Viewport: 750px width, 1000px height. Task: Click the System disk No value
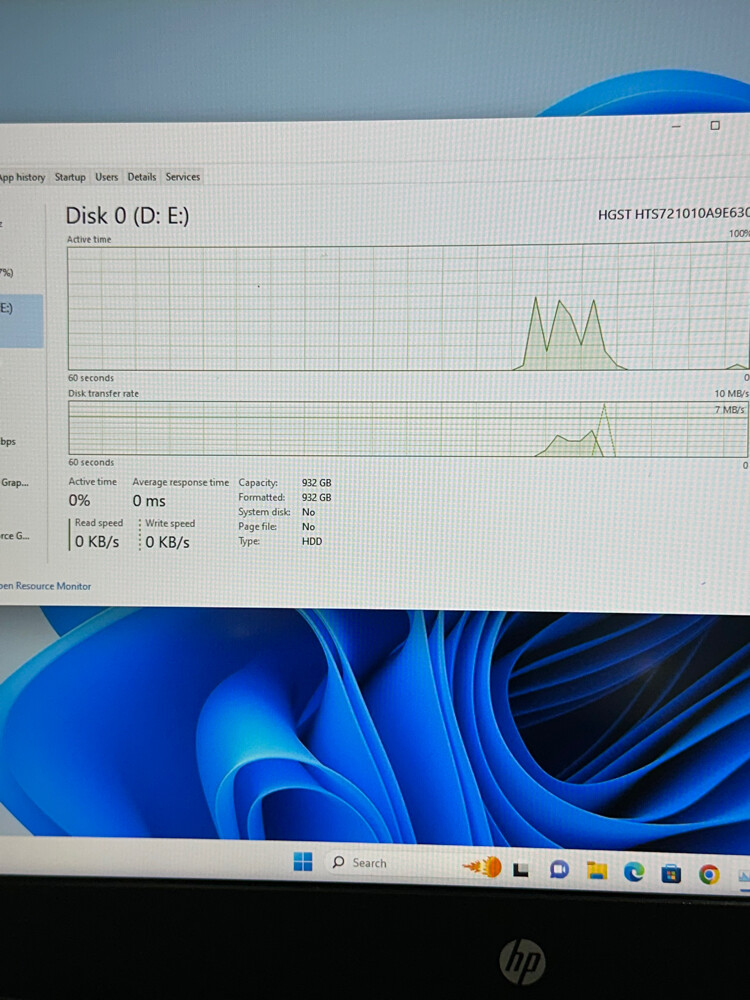coord(309,512)
